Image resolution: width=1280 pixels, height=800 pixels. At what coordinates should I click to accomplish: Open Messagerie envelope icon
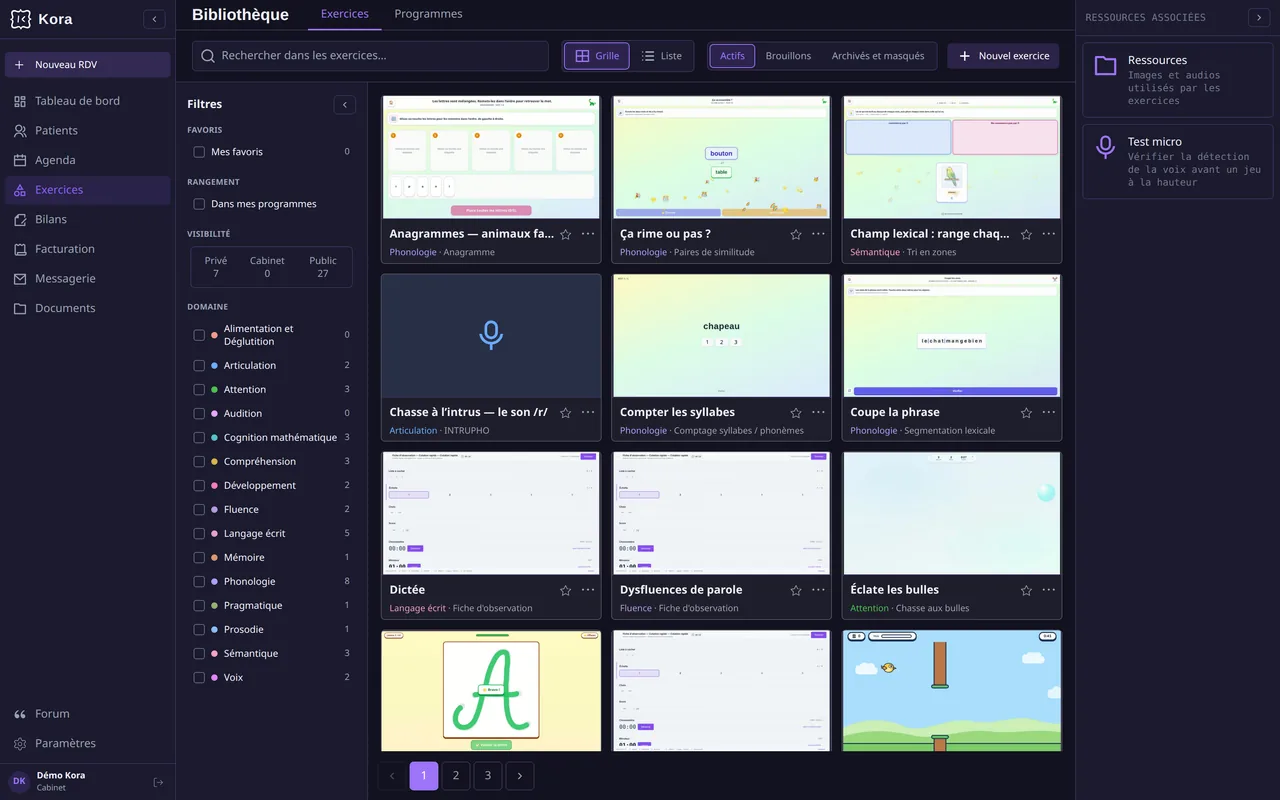(20, 278)
